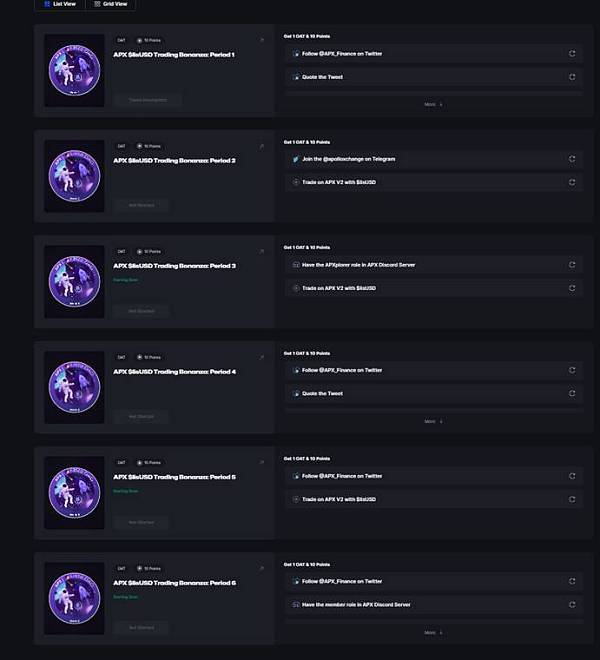Screen dimensions: 600x660
Task: Switch to List View
Action: point(59,5)
